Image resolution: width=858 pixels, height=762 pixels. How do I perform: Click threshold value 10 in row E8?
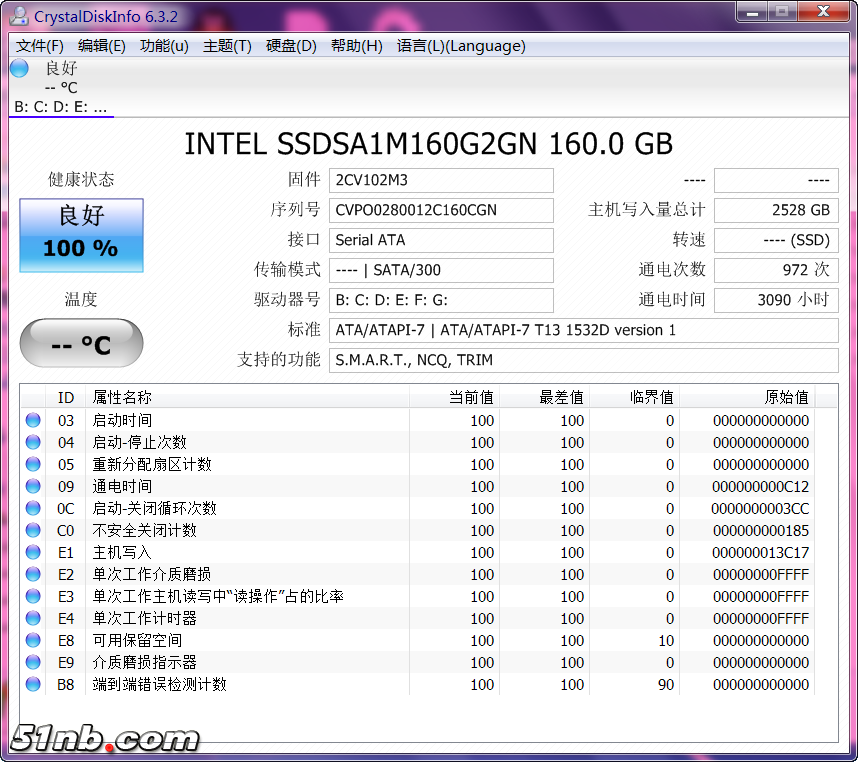[x=666, y=641]
